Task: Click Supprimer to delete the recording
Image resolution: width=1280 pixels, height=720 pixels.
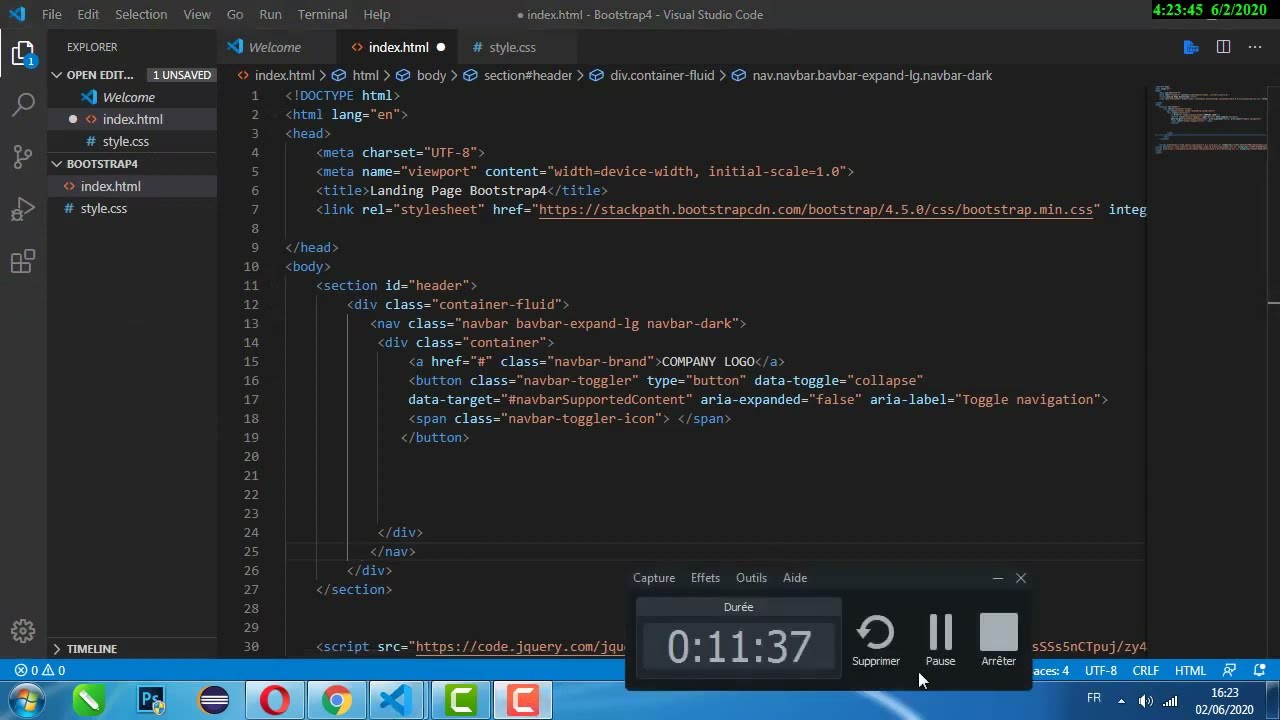Action: (876, 640)
